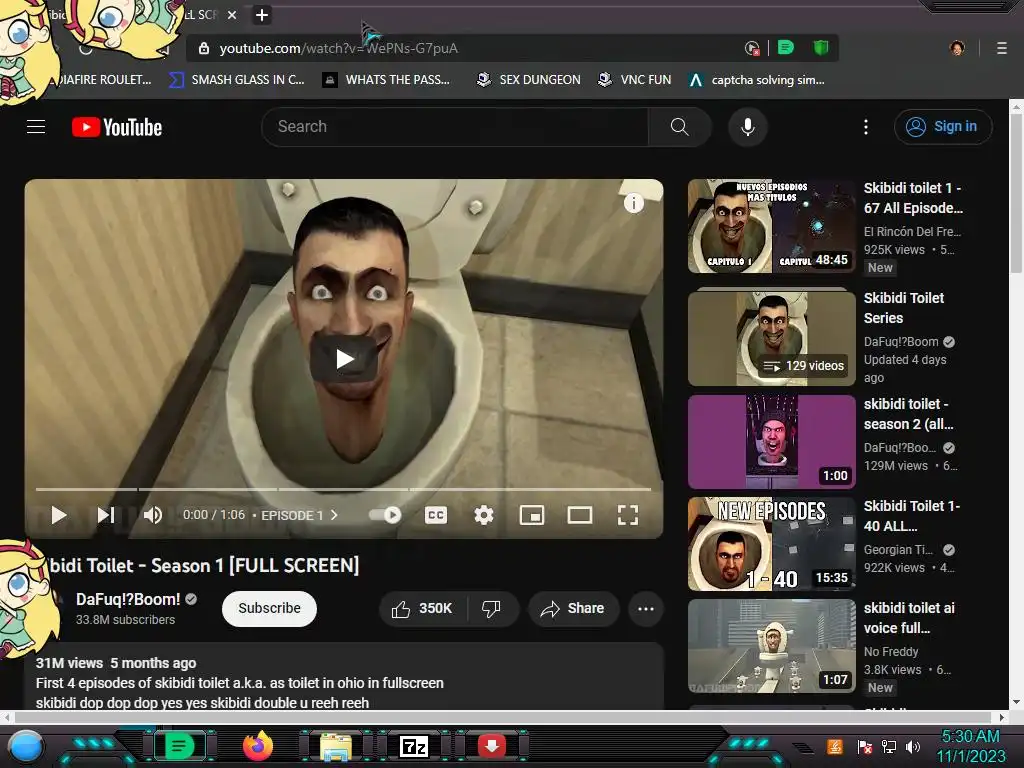Open VNC FUN bookmark

(635, 80)
